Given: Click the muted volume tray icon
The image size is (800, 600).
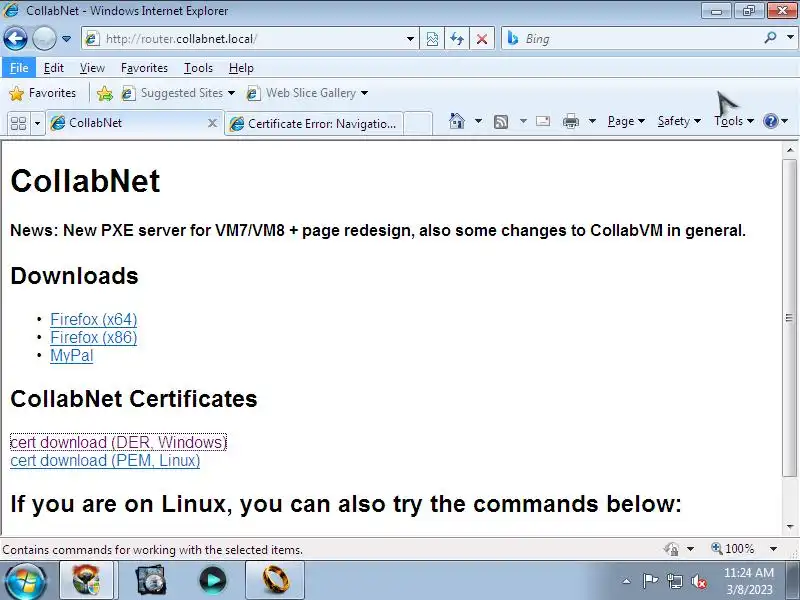Looking at the screenshot, I should pos(699,581).
